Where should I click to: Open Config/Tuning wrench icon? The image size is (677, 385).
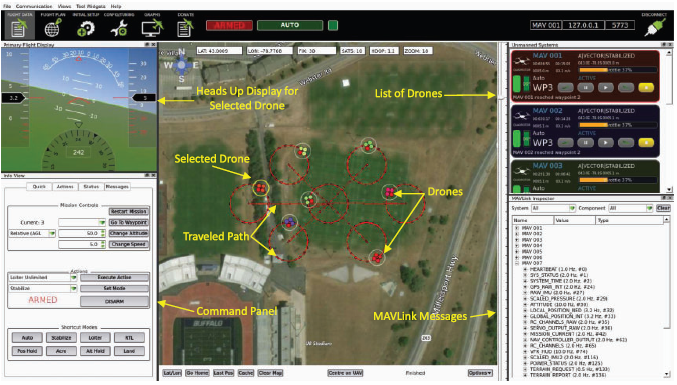pyautogui.click(x=118, y=28)
